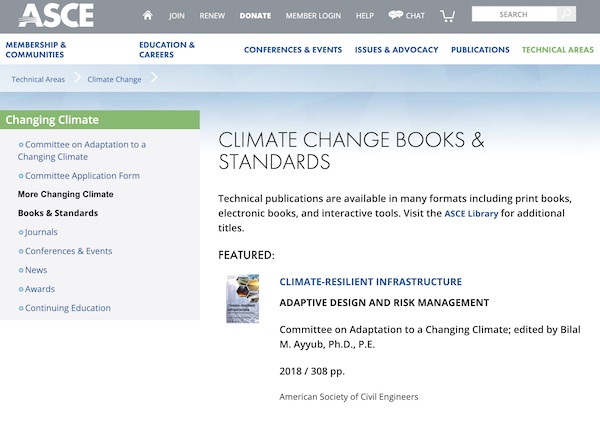Open the JOIN link
Image resolution: width=600 pixels, height=428 pixels.
pos(176,16)
